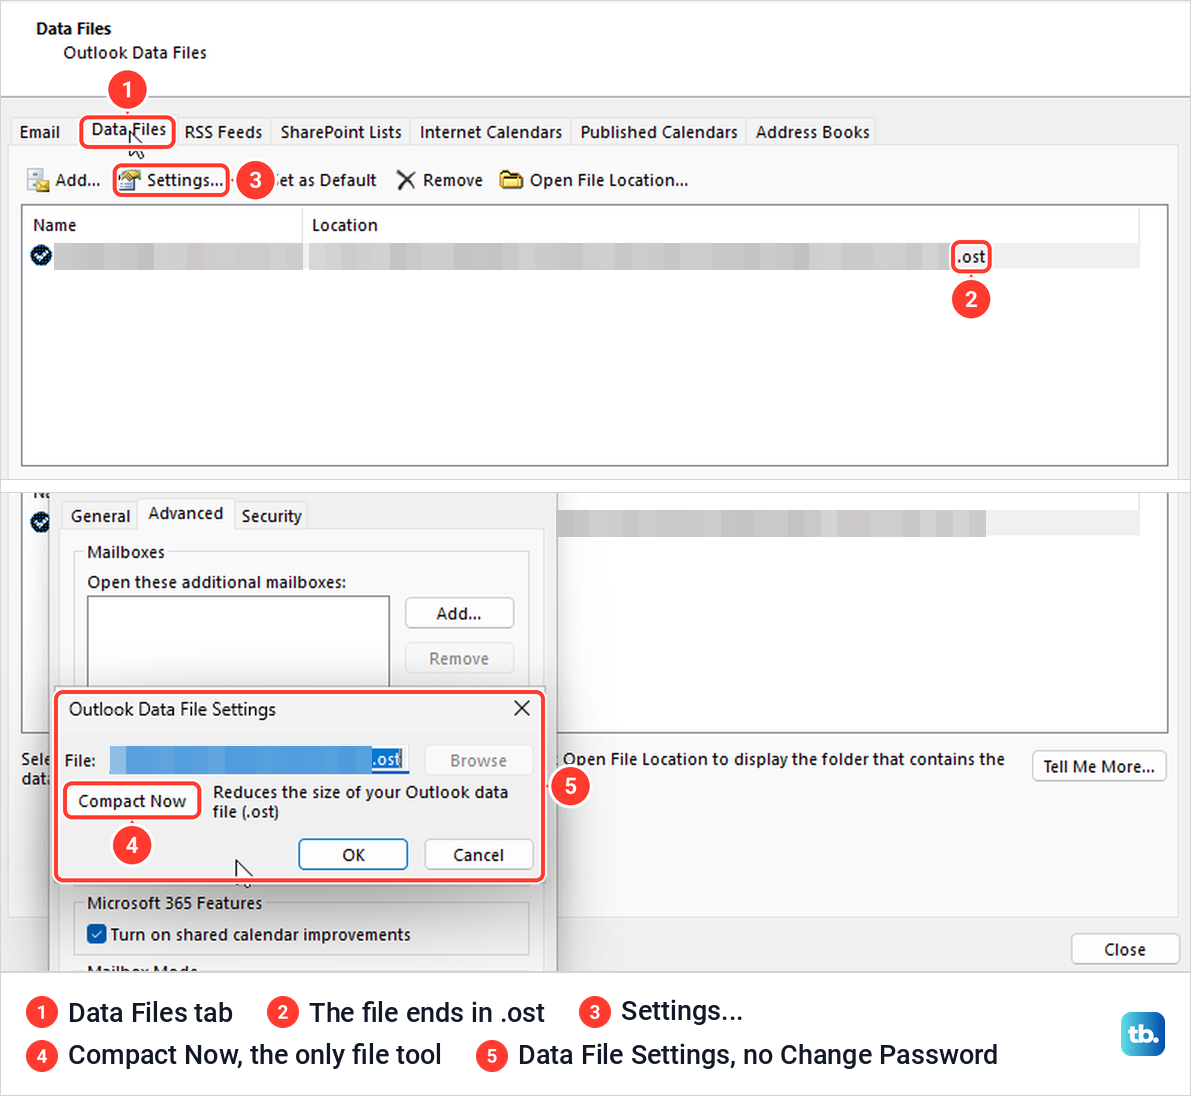The height and width of the screenshot is (1096, 1191).
Task: Click the Browse button
Action: (x=479, y=760)
